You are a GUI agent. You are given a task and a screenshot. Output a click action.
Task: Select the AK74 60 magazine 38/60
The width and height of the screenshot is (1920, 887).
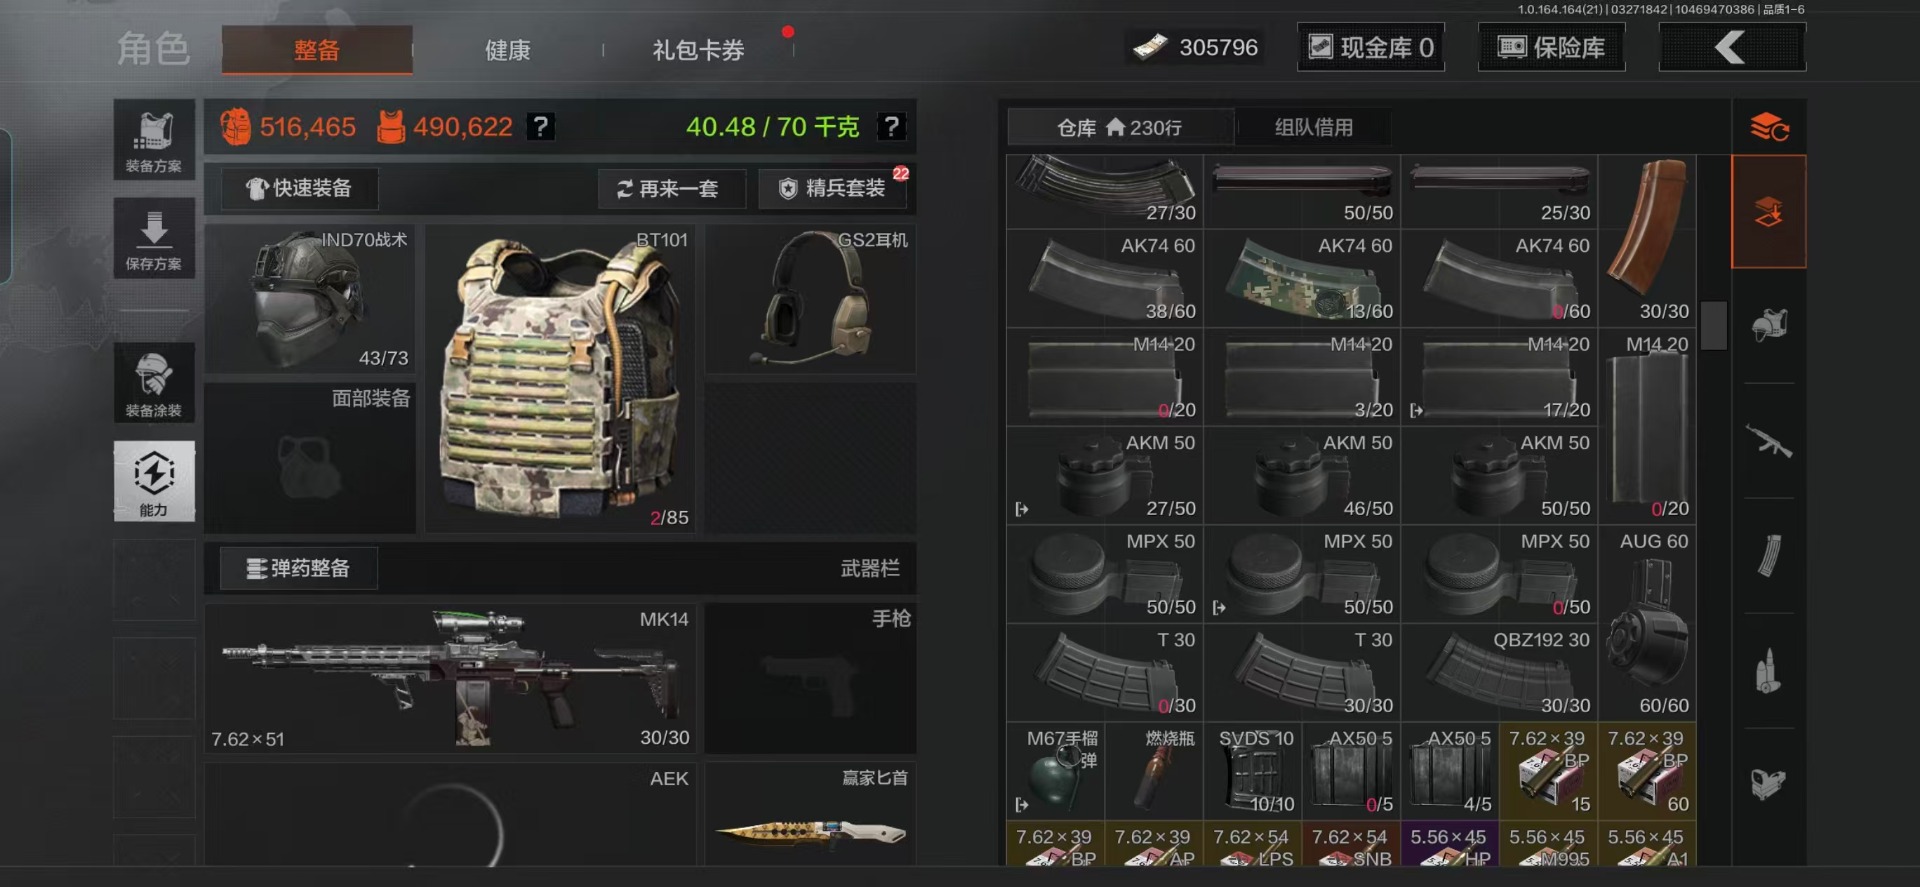1105,278
